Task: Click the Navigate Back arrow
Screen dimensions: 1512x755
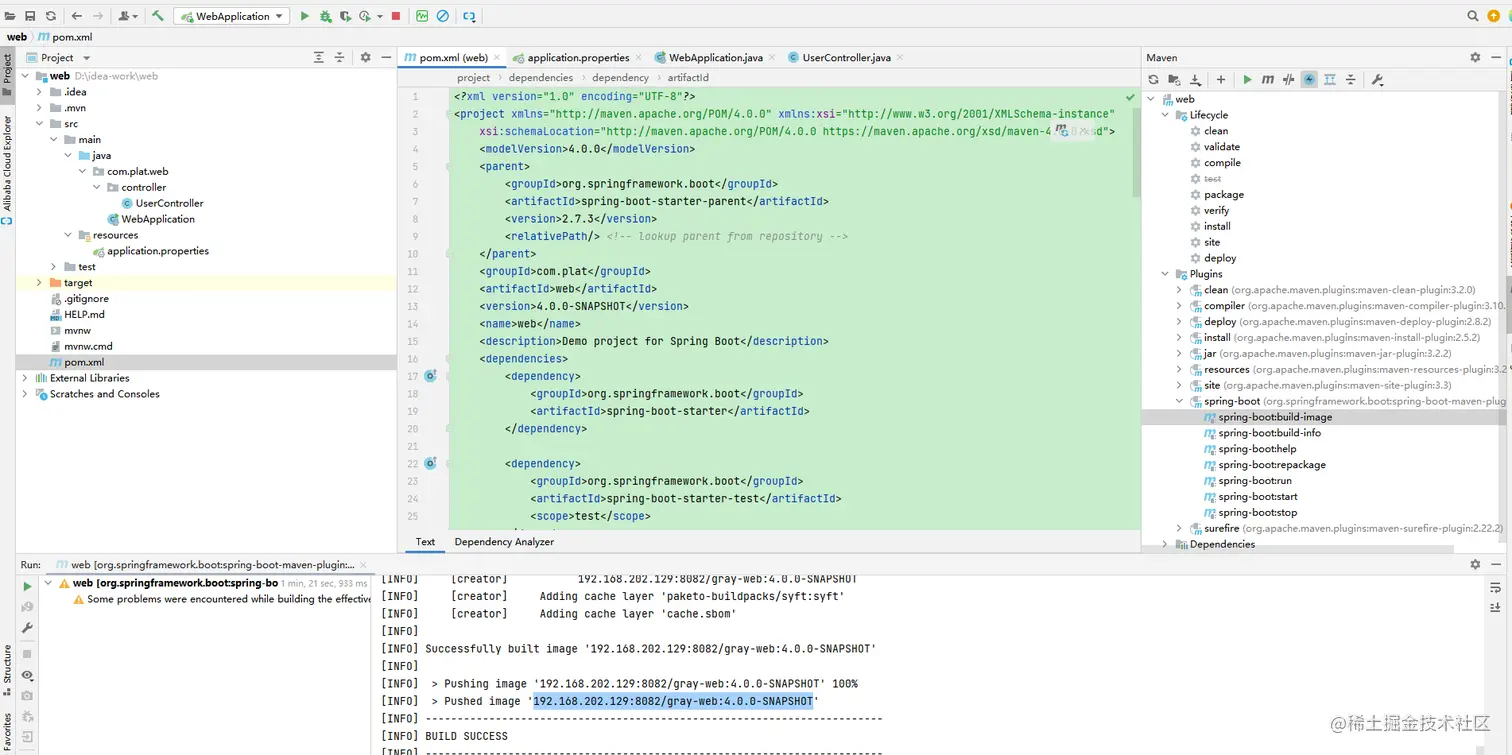Action: click(x=77, y=16)
